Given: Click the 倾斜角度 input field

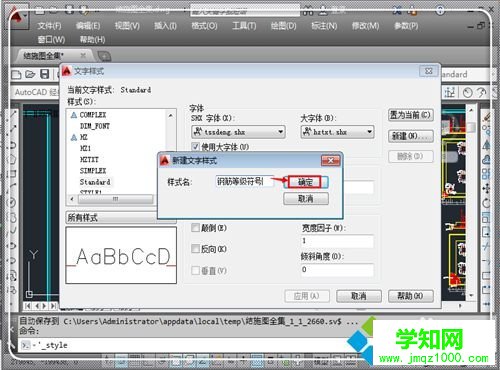Looking at the screenshot, I should point(337,269).
